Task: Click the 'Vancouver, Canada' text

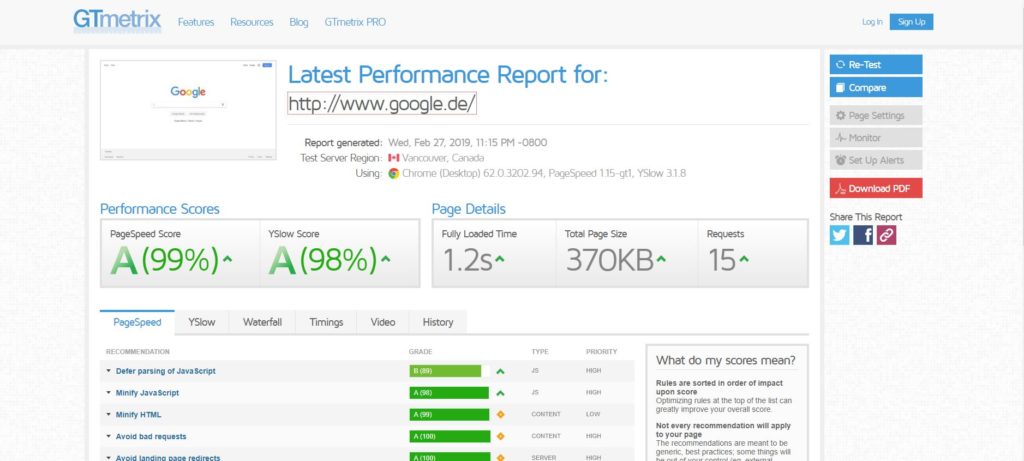Action: (x=443, y=158)
